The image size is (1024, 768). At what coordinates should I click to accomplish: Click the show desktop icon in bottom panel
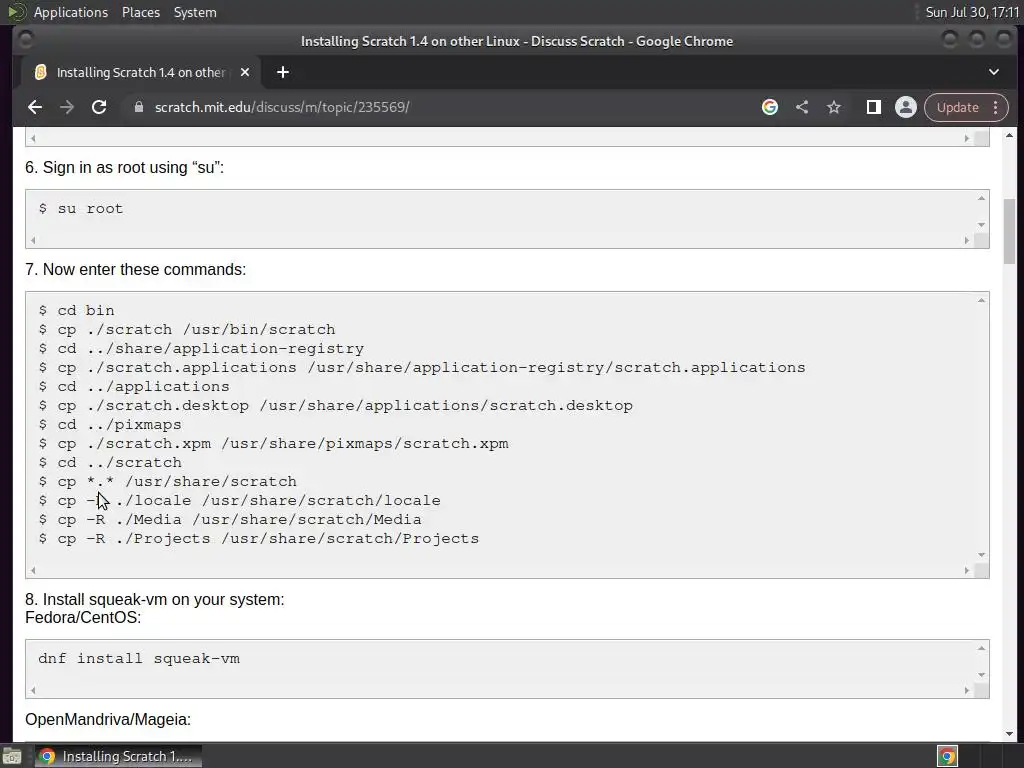coord(12,756)
